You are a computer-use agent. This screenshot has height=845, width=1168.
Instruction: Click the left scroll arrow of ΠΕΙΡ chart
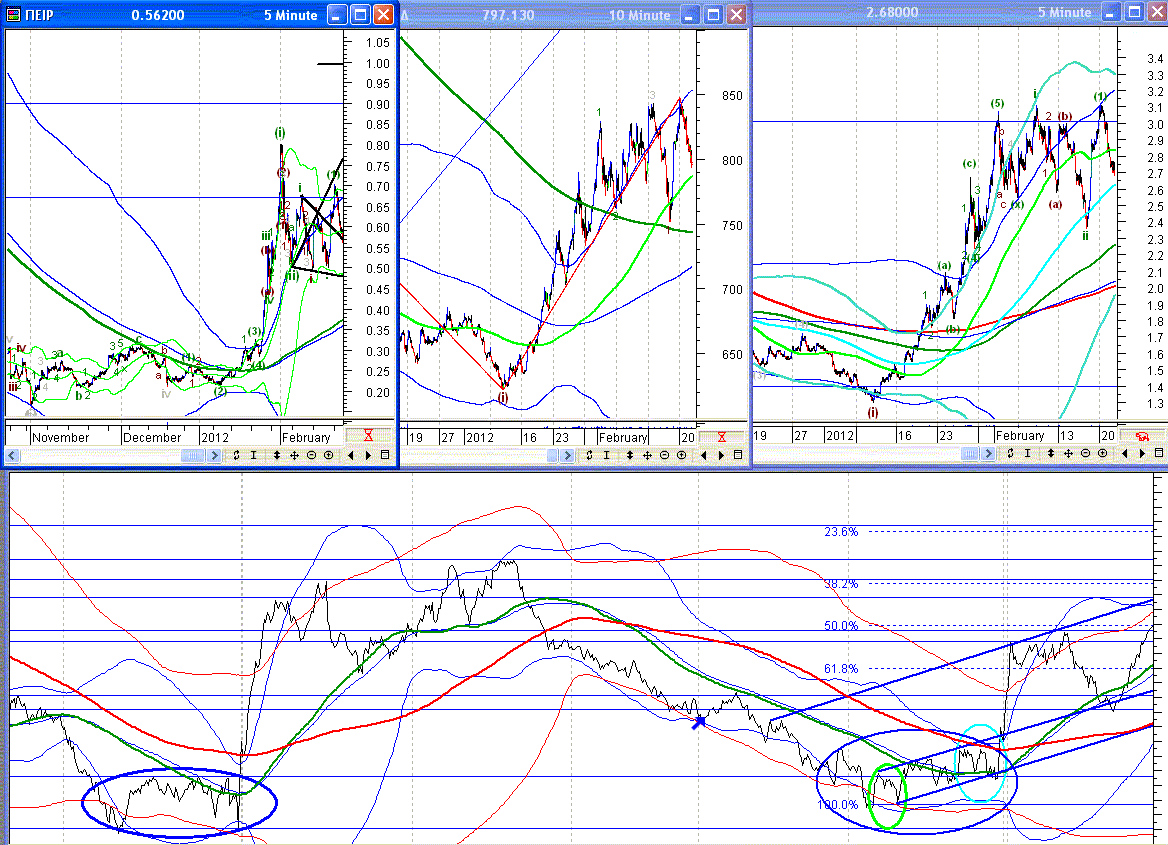[x=12, y=455]
